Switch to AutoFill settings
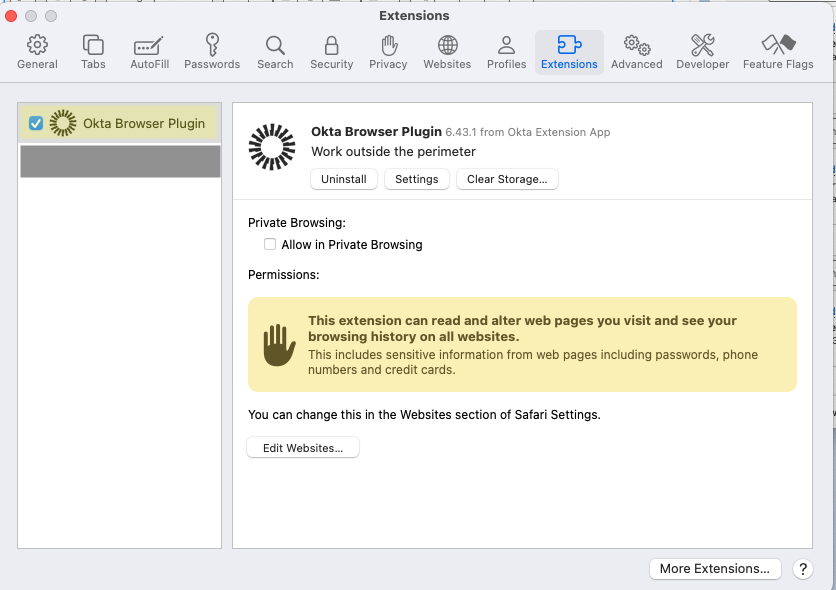The width and height of the screenshot is (836, 590). 149,52
